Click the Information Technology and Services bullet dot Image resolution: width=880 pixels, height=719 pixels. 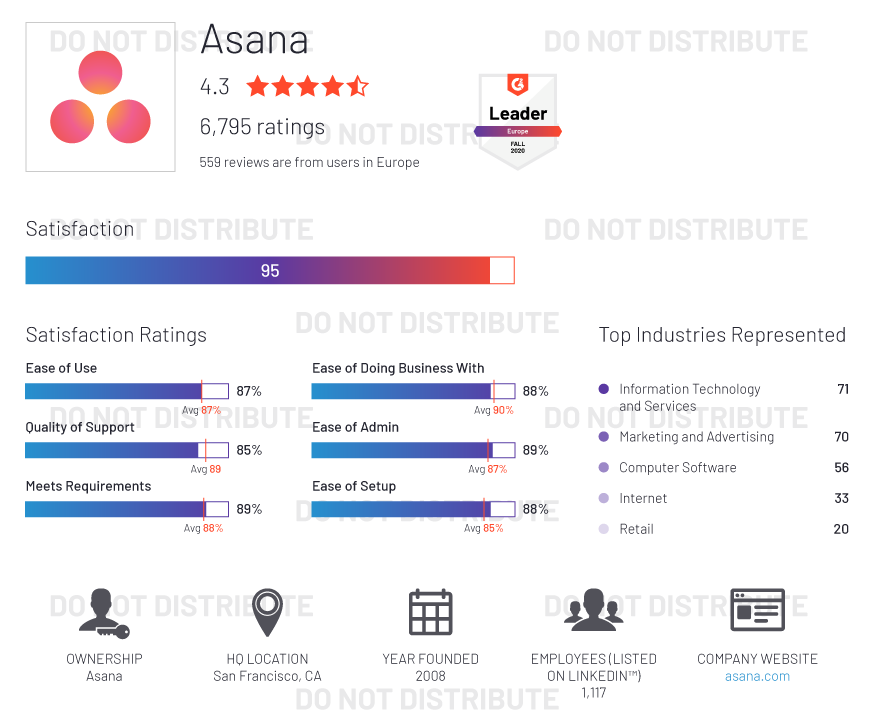pyautogui.click(x=603, y=389)
